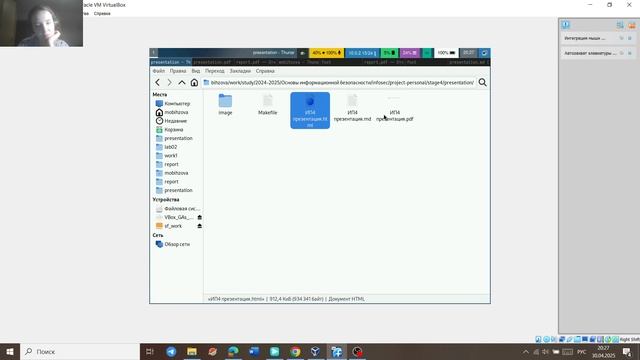This screenshot has height=360, width=640.
Task: Click Автозахват клавиатуры notification in VirtualBox panel
Action: click(590, 53)
